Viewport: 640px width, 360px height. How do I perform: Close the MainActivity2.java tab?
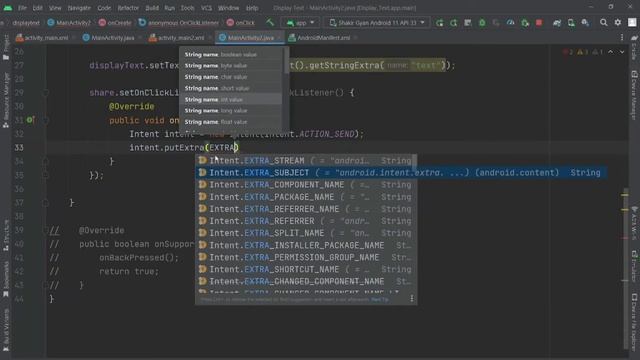279,38
